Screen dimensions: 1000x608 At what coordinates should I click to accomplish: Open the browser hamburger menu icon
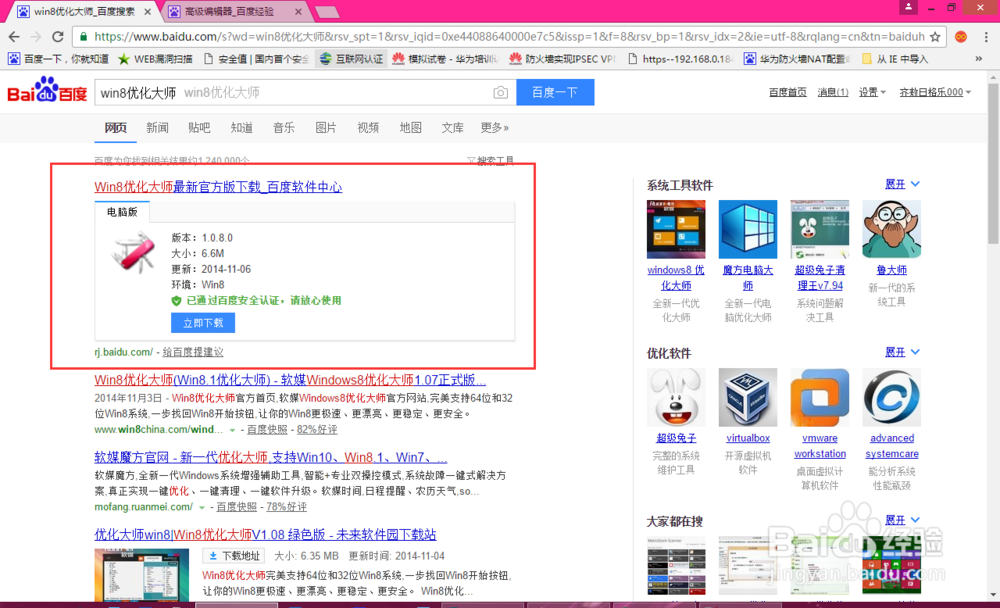coord(985,35)
